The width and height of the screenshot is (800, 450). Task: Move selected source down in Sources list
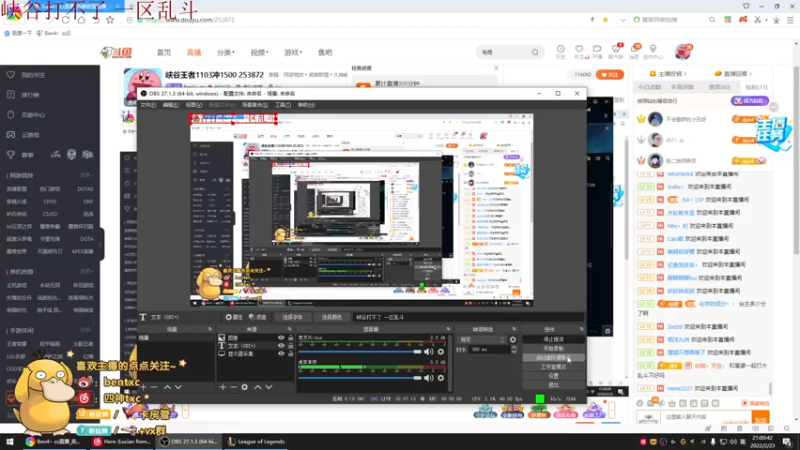(x=268, y=387)
